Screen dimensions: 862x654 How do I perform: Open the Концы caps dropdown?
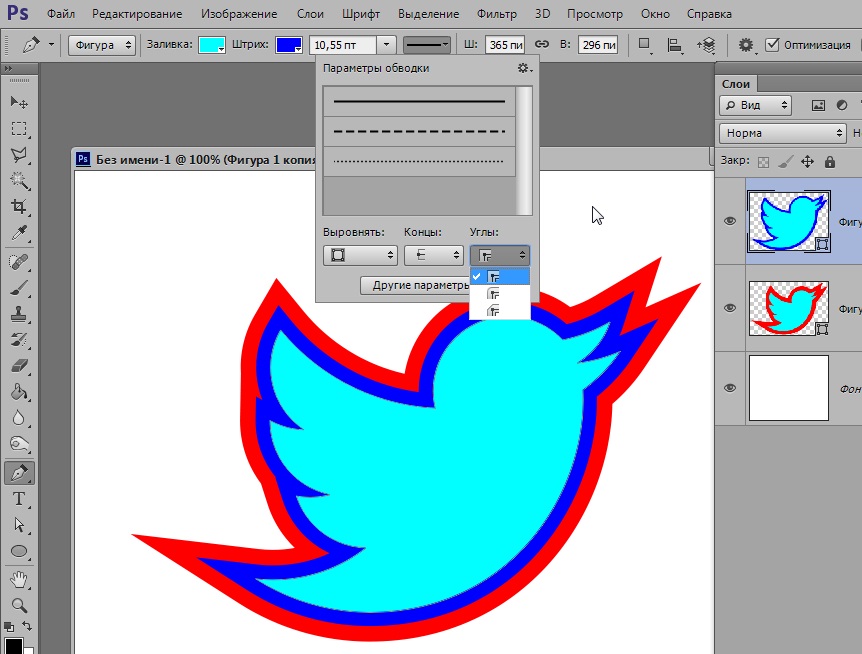click(x=434, y=255)
